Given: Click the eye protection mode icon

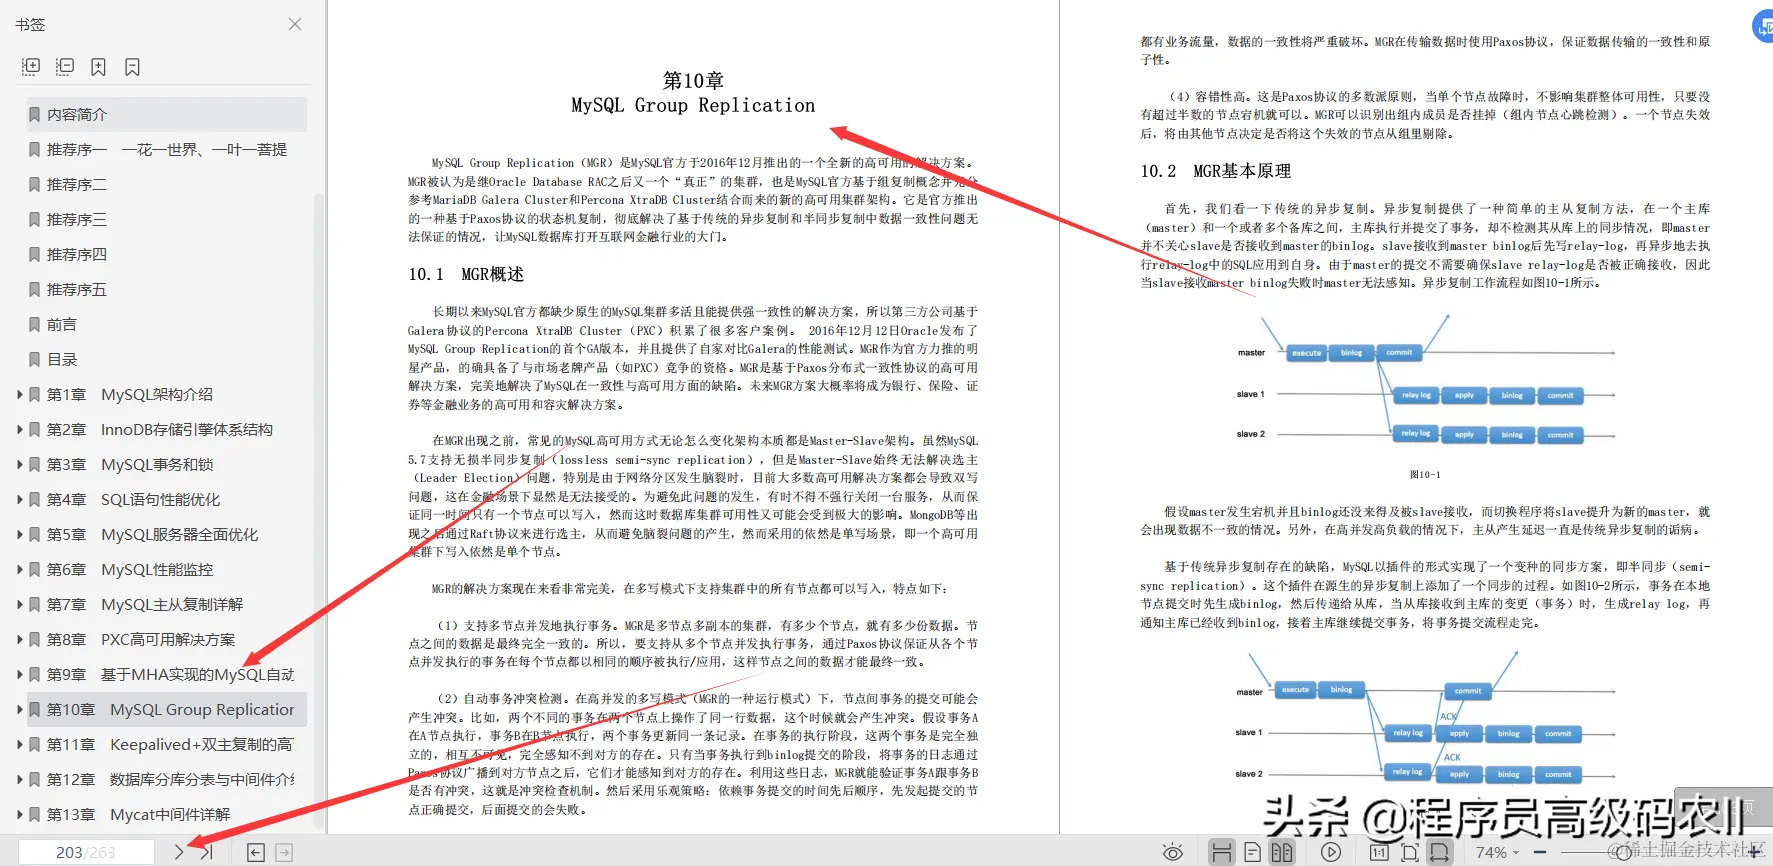Looking at the screenshot, I should click(x=1173, y=852).
